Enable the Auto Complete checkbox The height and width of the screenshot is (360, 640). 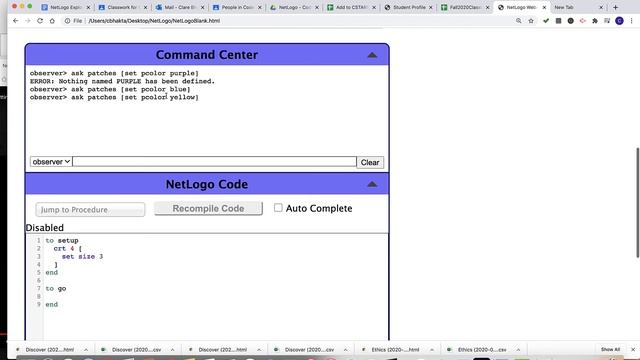[x=278, y=208]
